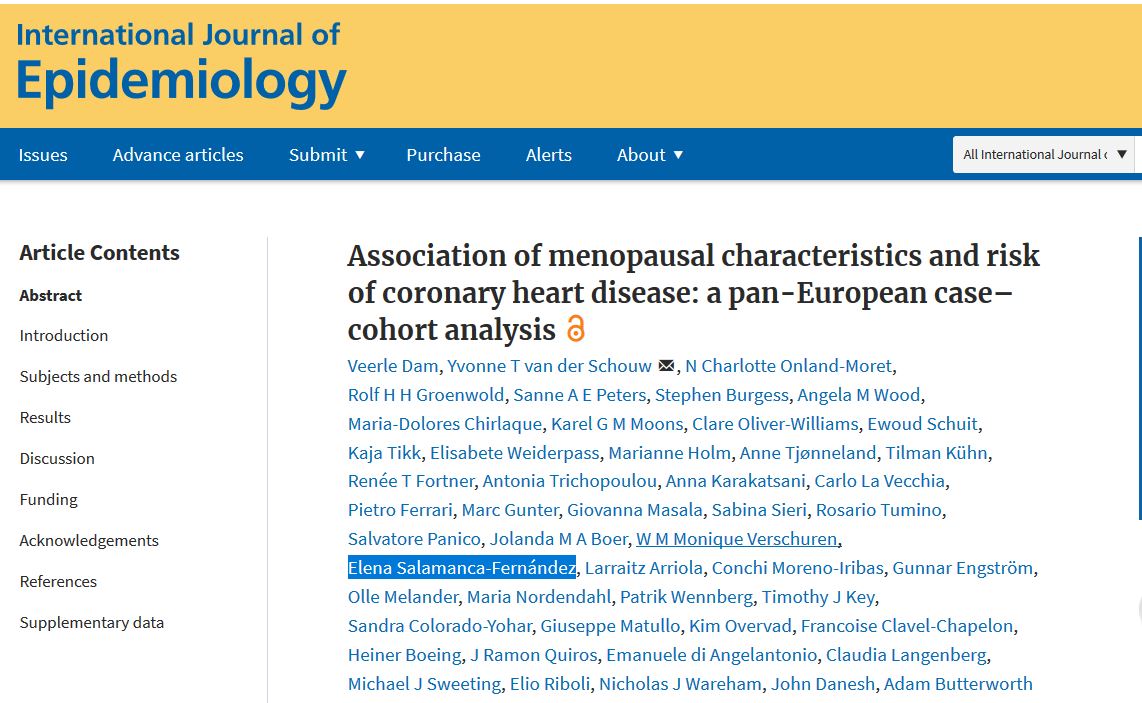Open the Purchase page
Viewport: 1142px width, 703px height.
pyautogui.click(x=443, y=155)
